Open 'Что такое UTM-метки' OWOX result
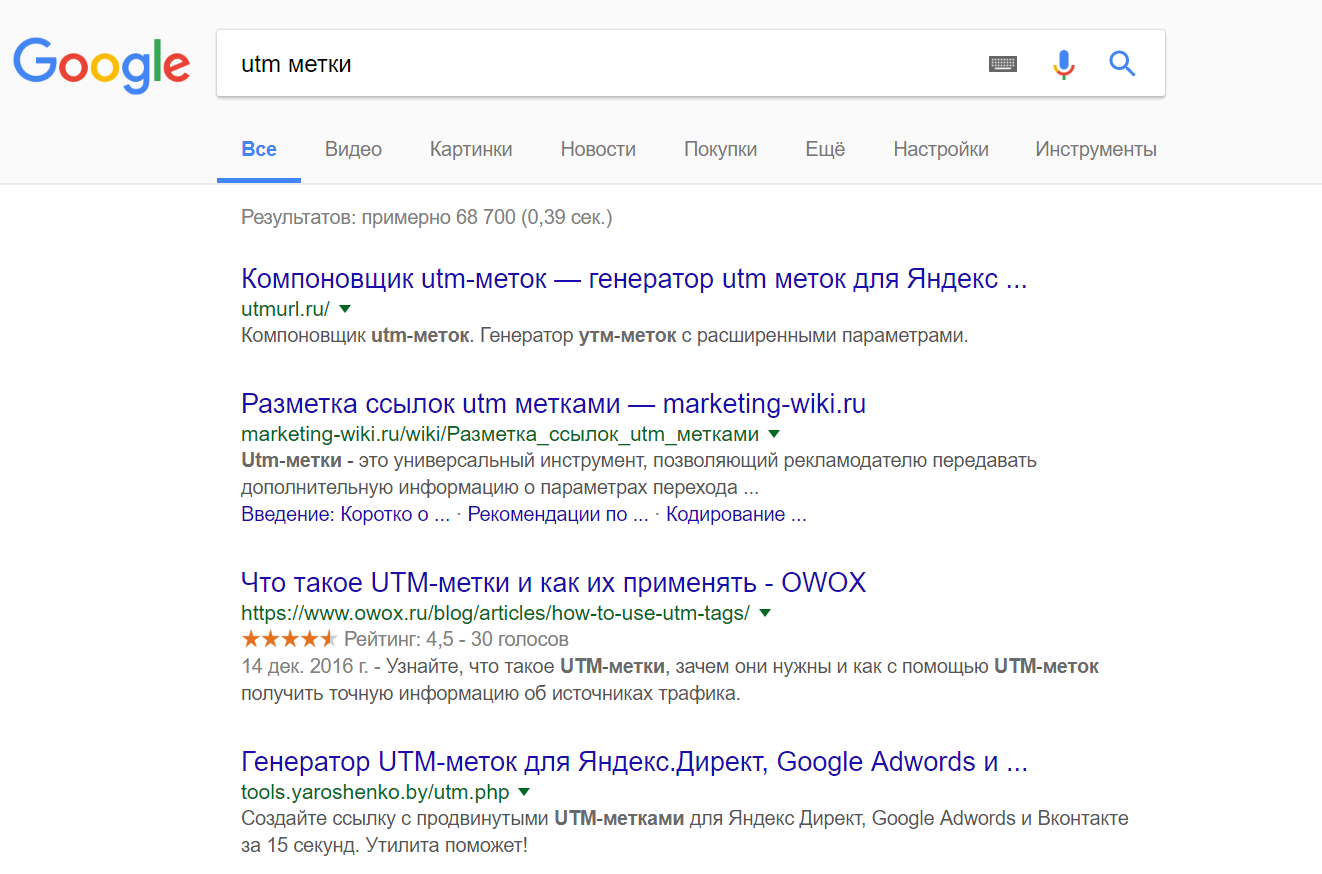This screenshot has height=874, width=1322. 553,582
